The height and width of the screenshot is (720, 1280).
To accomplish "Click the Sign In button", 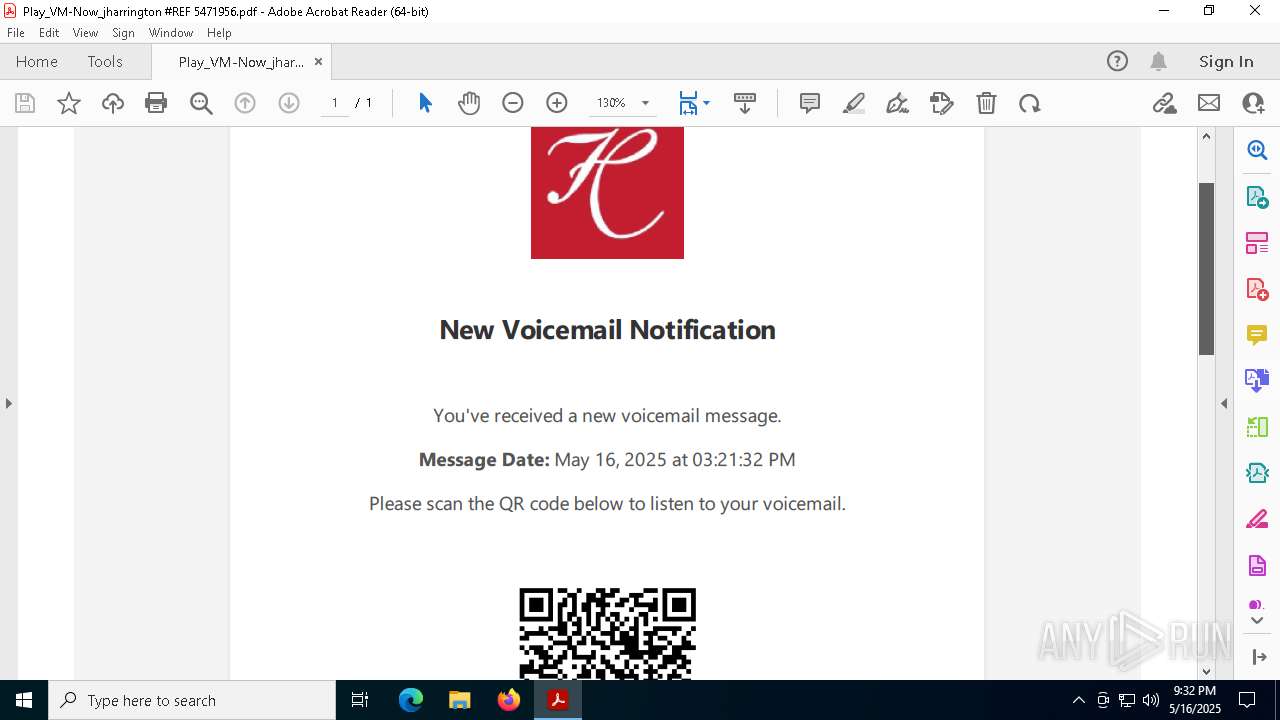I will (x=1226, y=61).
